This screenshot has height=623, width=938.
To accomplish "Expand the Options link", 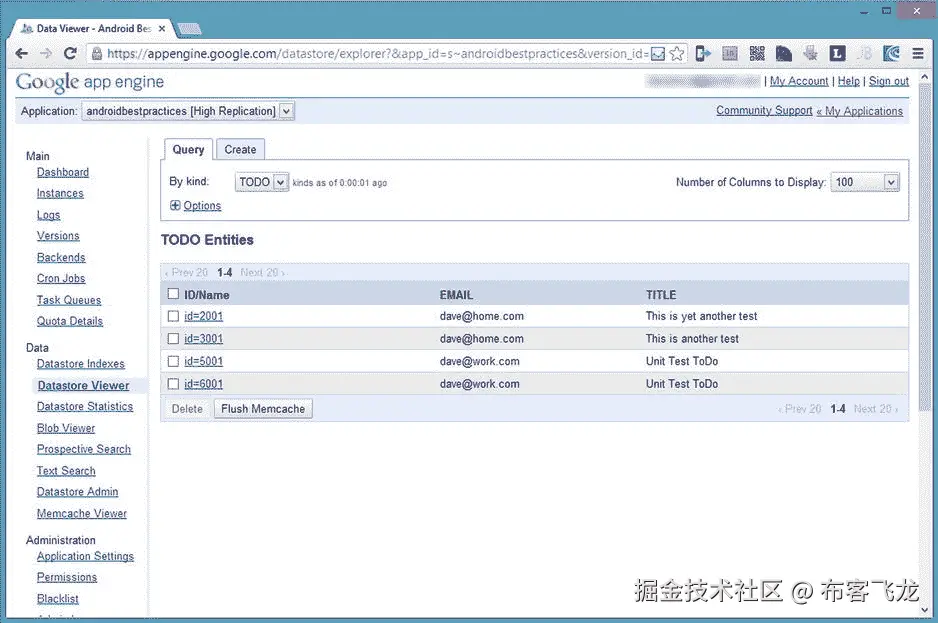I will click(x=202, y=206).
